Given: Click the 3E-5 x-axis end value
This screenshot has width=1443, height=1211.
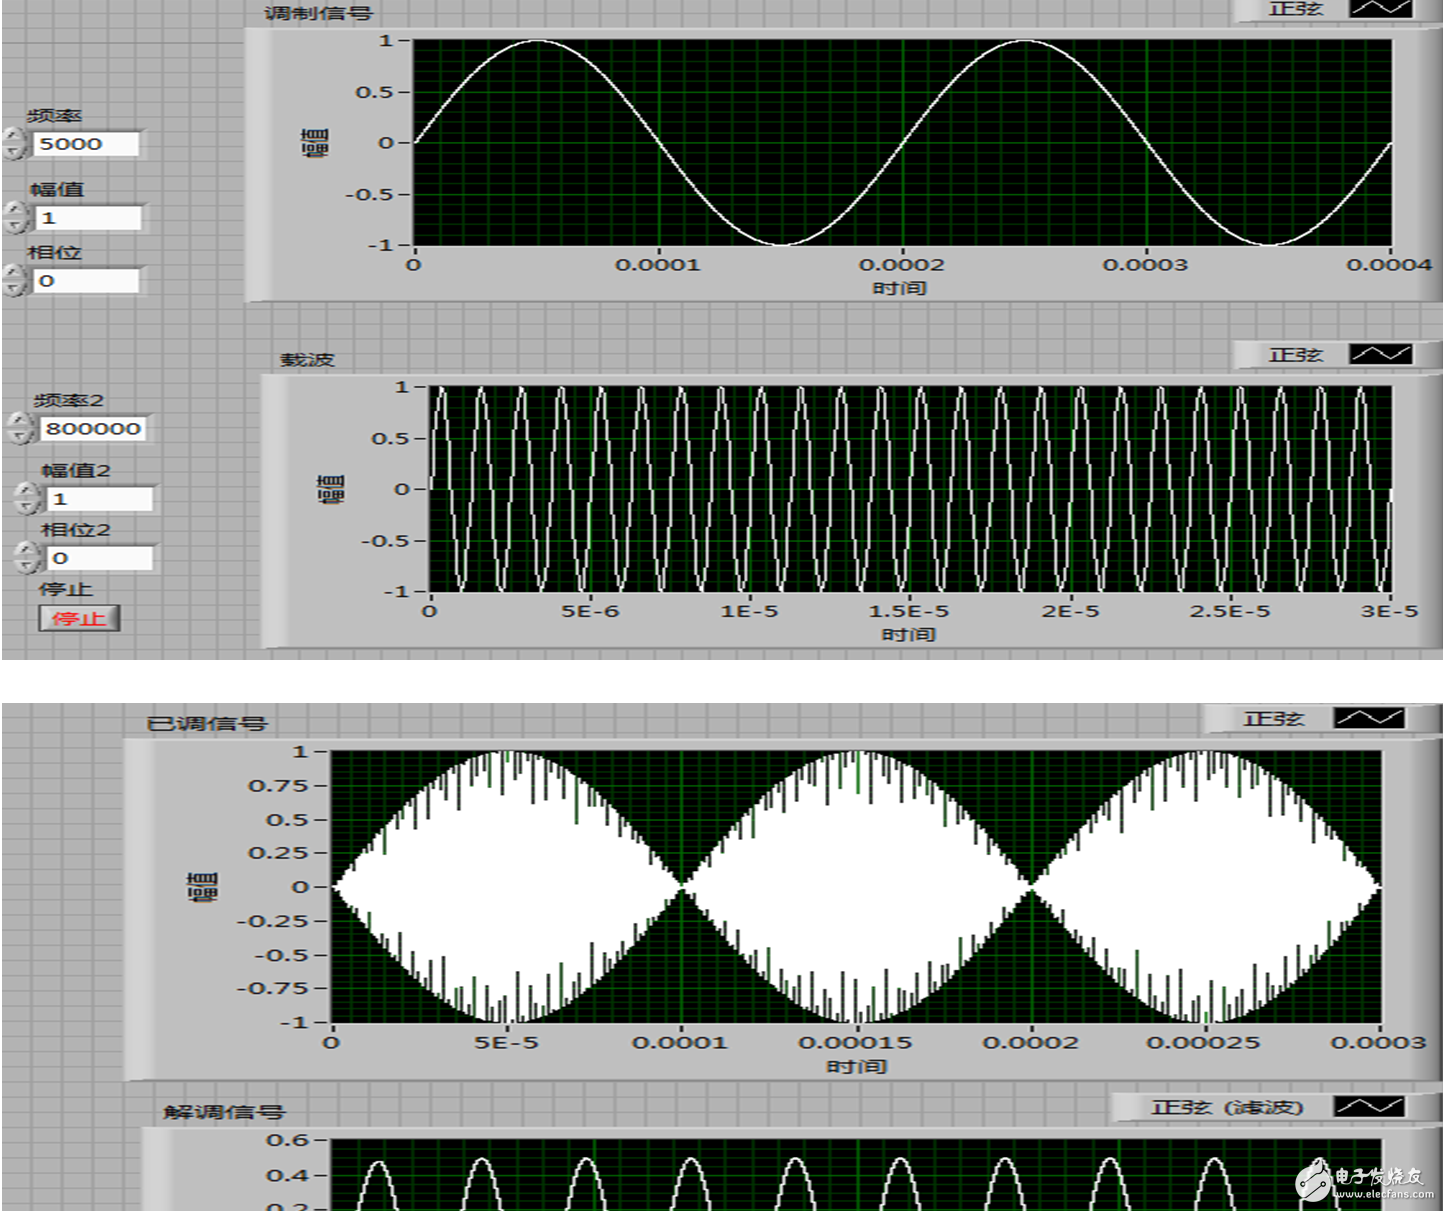Looking at the screenshot, I should [x=1389, y=611].
